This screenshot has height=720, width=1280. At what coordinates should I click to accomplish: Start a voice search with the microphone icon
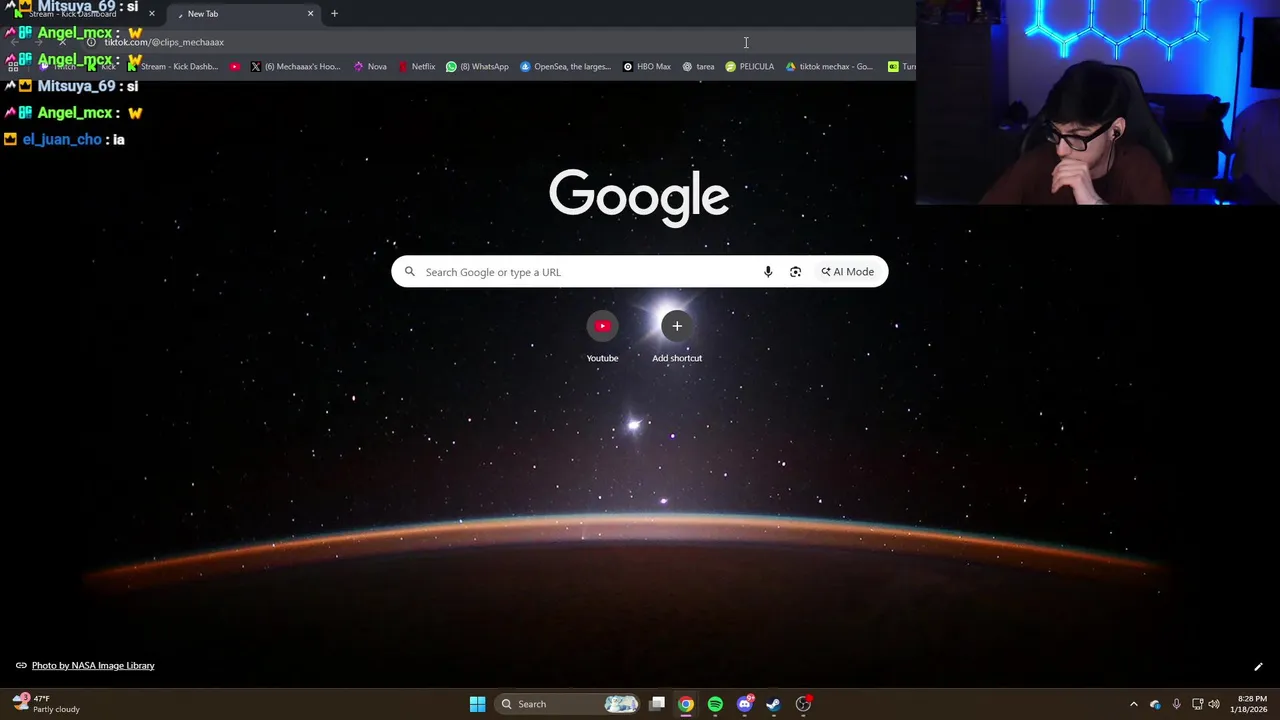[x=768, y=272]
